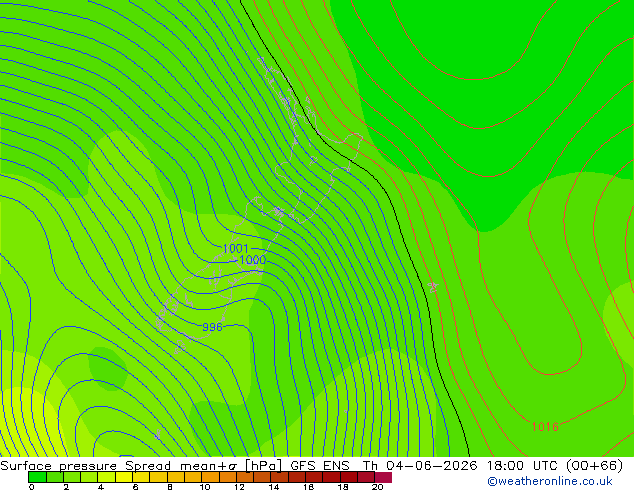Image resolution: width=634 pixels, height=490 pixels.
Task: Click the 1001 isobar label
Action: coord(235,248)
